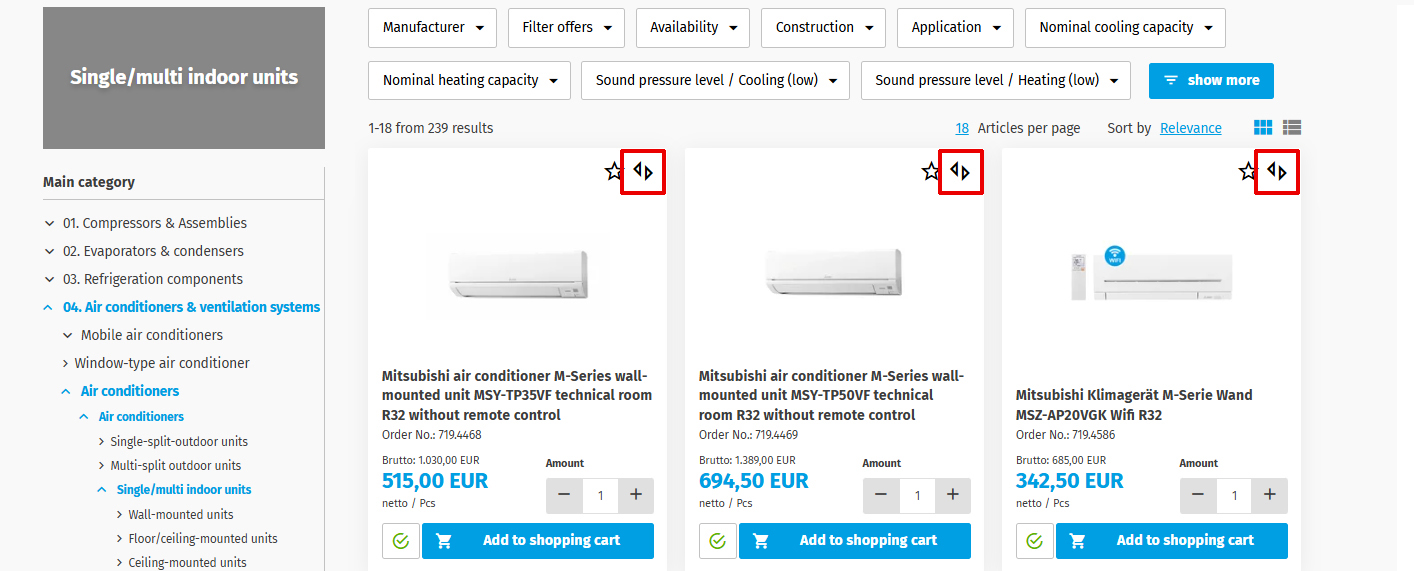This screenshot has width=1414, height=571.
Task: Star the MSY-TP35VF air conditioner
Action: coord(613,172)
